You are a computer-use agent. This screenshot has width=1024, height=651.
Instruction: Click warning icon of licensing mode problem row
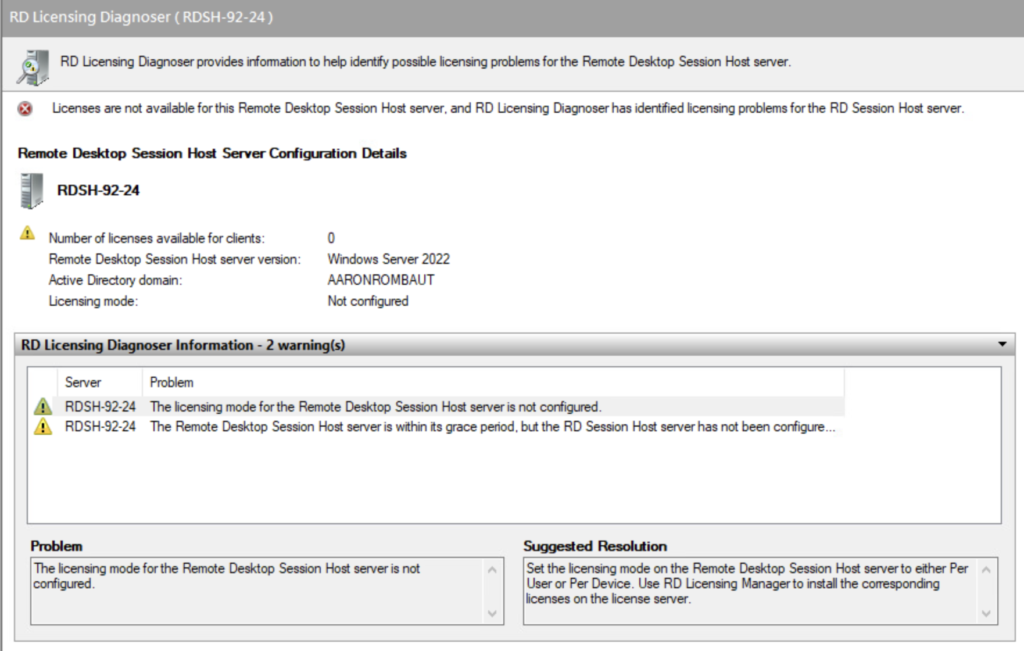coord(43,407)
